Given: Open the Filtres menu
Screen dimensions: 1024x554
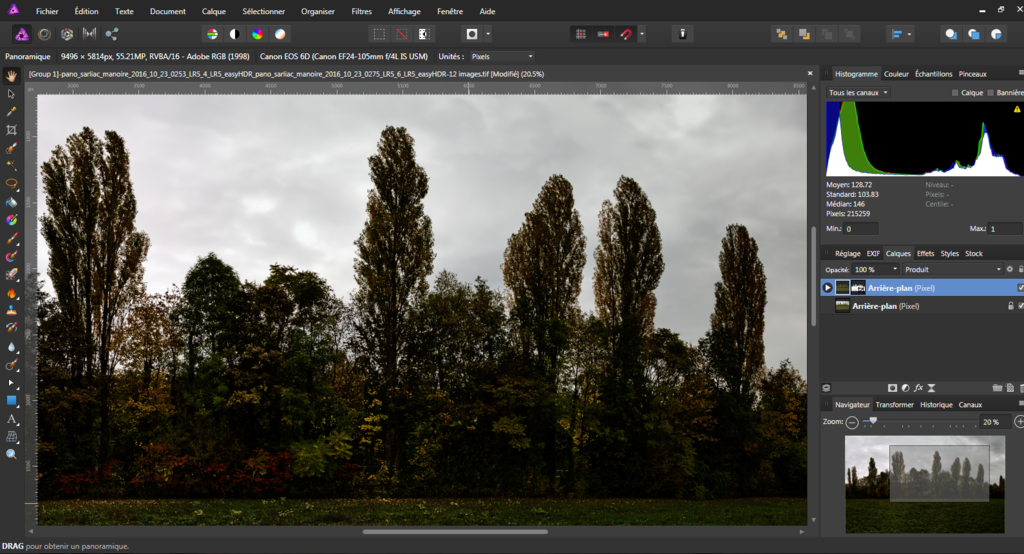Looking at the screenshot, I should (x=361, y=11).
